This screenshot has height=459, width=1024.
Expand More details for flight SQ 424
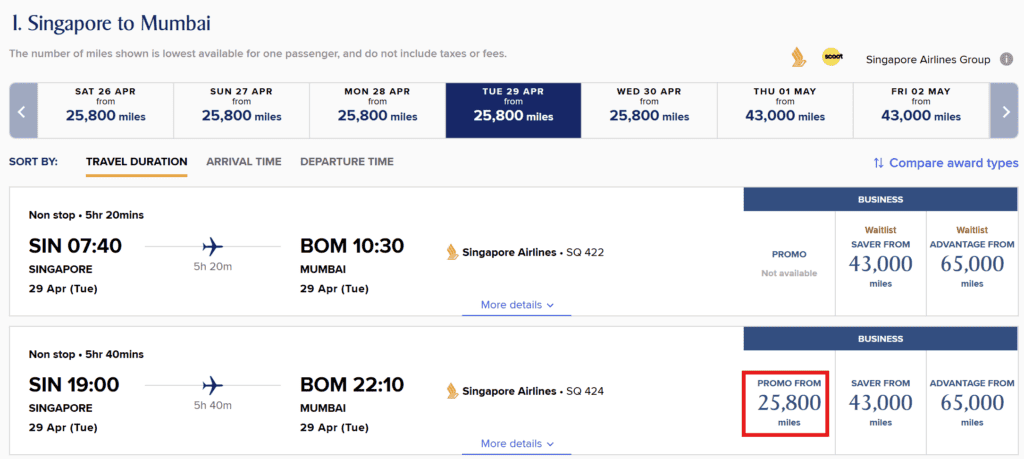[x=517, y=444]
